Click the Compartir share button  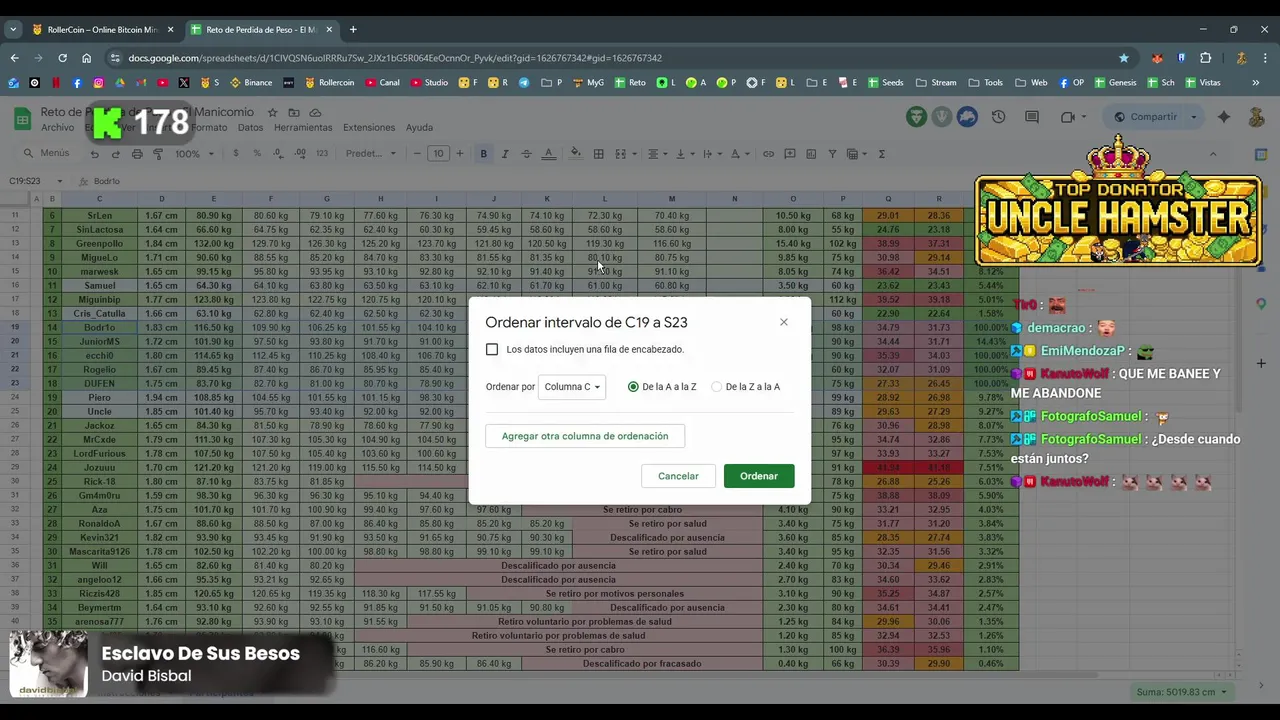pos(1145,117)
